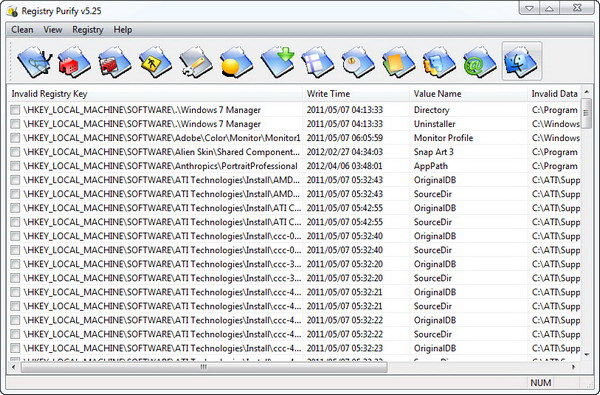Click write time '2012/02/27 04:34:03'
600x395 pixels.
[345, 152]
